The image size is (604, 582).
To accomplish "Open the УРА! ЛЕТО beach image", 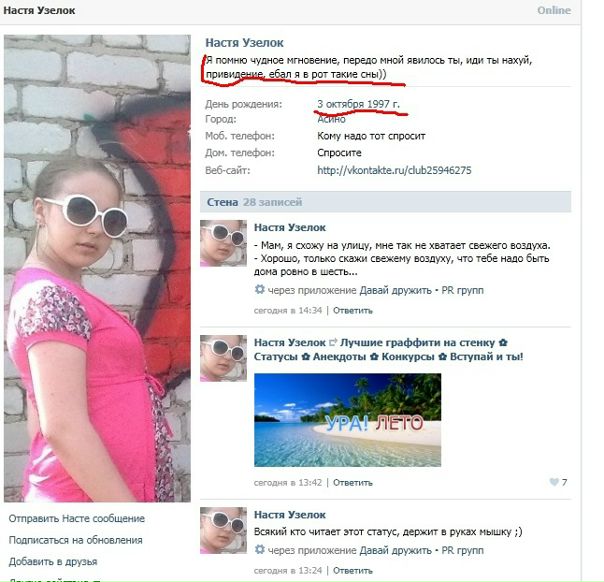I will 347,420.
